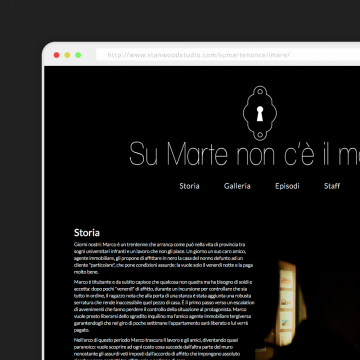This screenshot has height=360, width=360.
Task: Click the browser URL address bar
Action: point(228,55)
